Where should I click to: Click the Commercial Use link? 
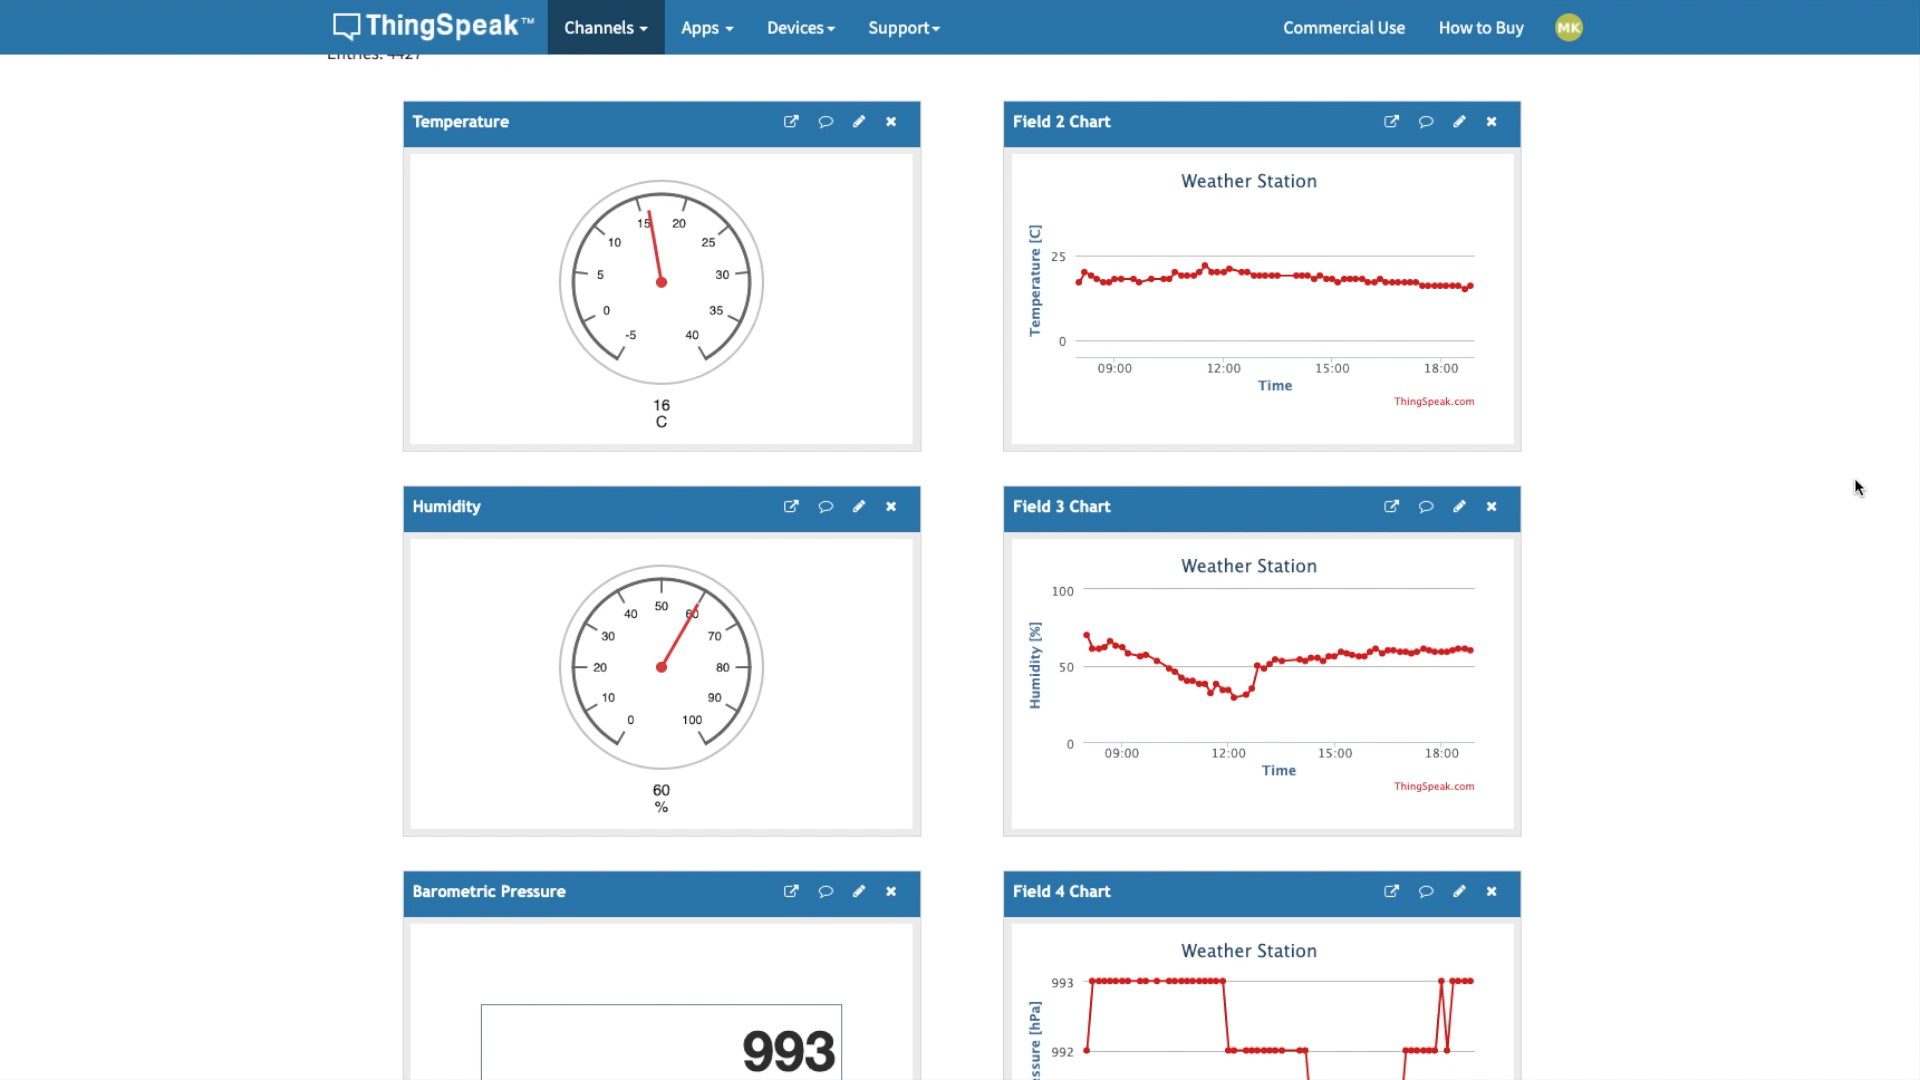pos(1343,28)
